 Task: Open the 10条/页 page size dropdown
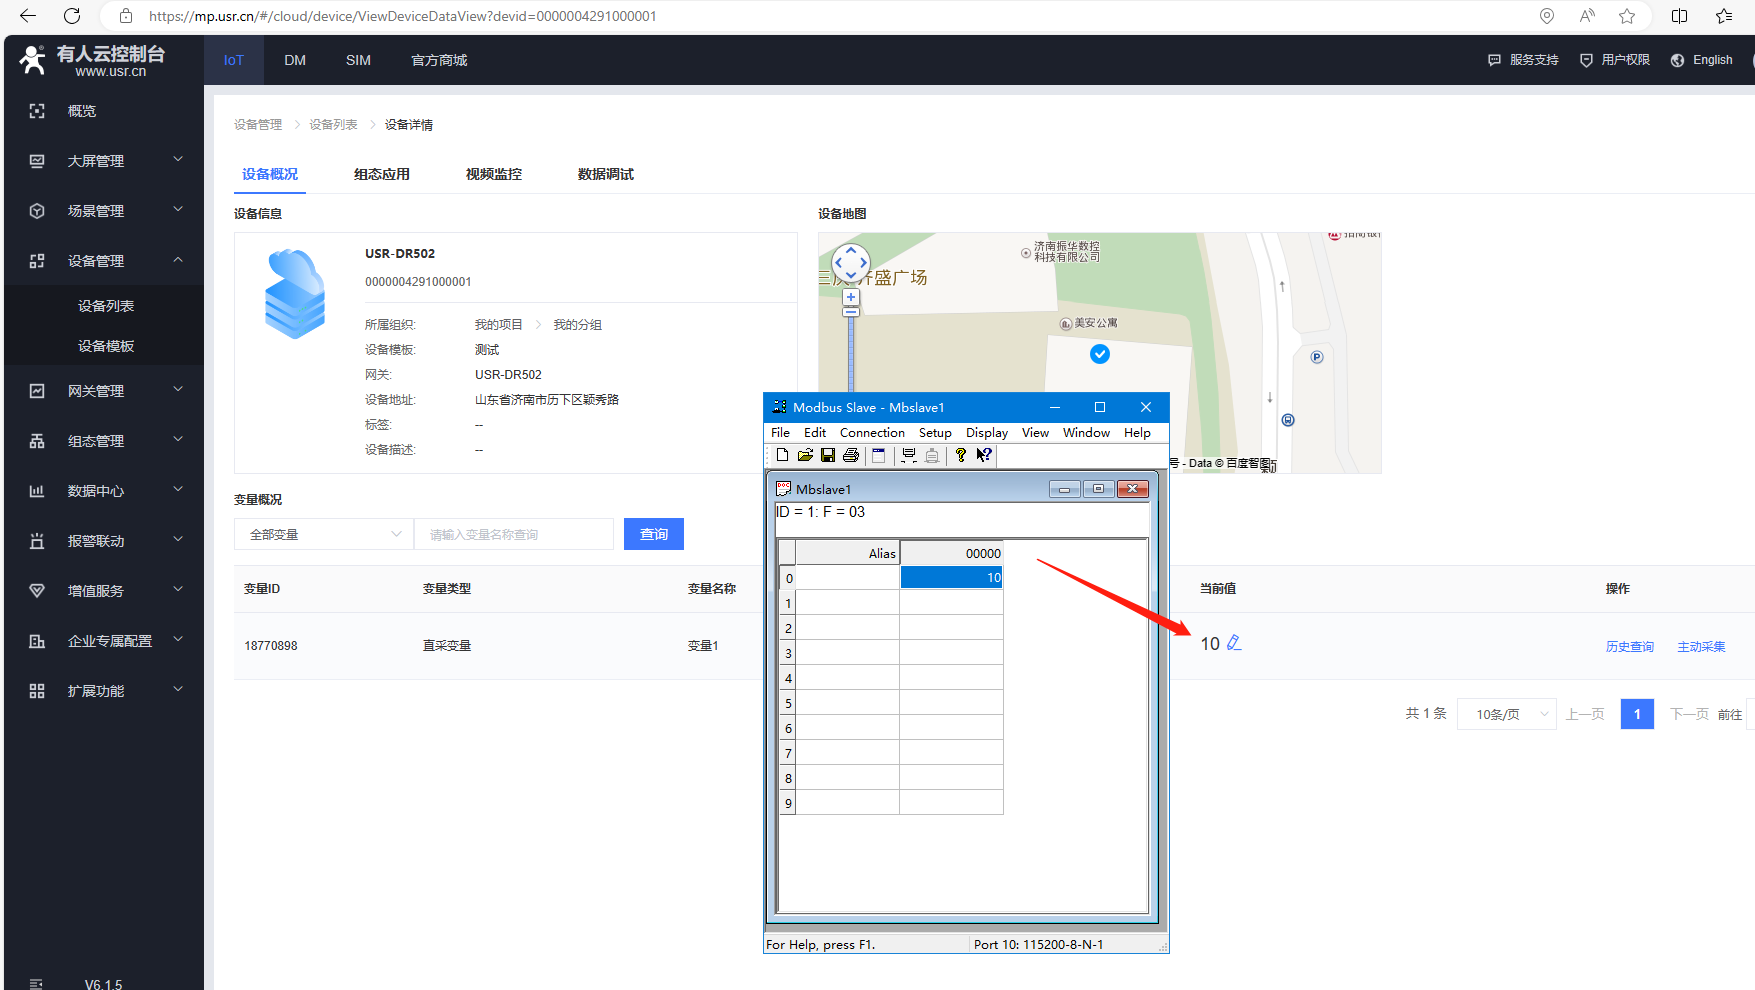[1507, 714]
